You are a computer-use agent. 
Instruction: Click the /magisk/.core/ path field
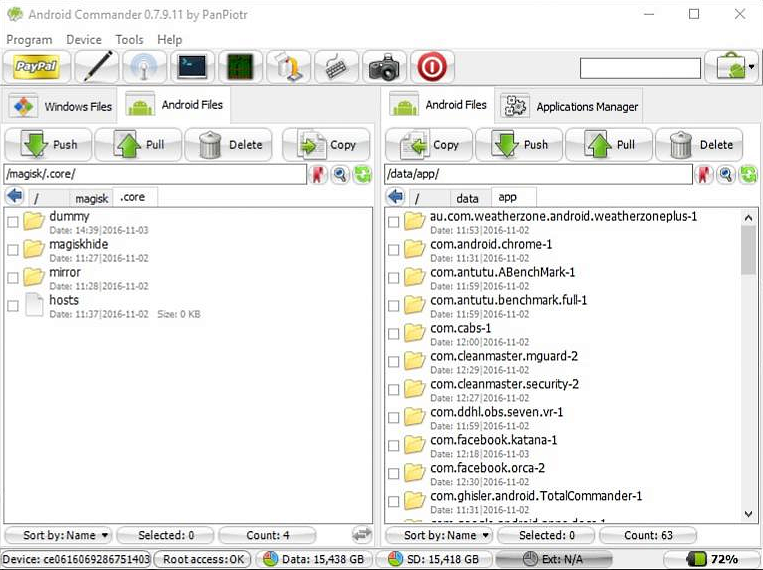click(x=155, y=174)
